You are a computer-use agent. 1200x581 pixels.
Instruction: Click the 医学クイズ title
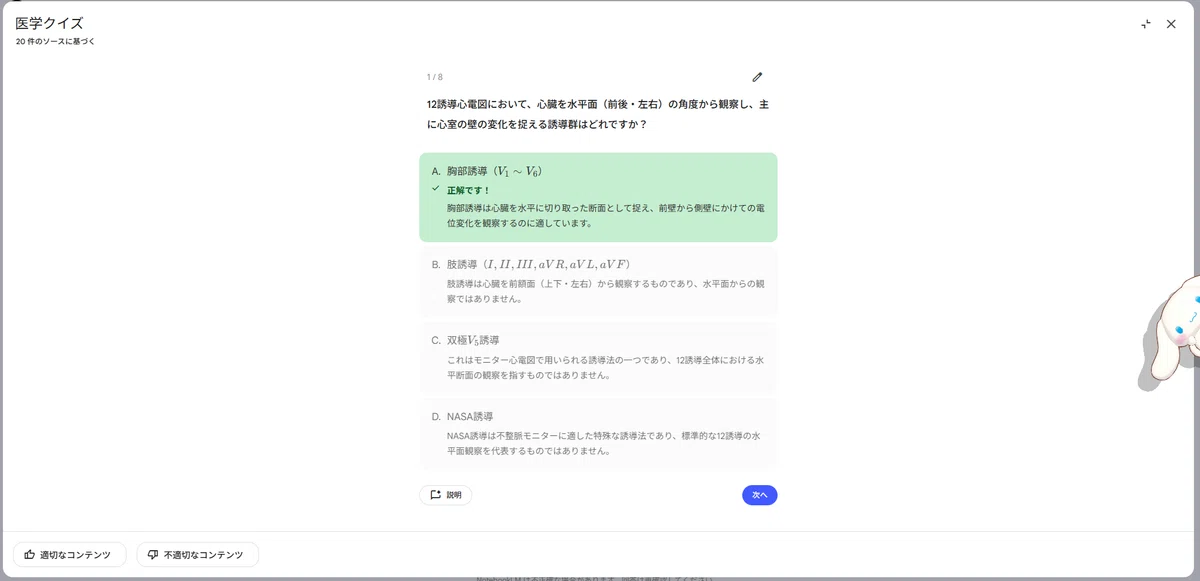click(49, 23)
